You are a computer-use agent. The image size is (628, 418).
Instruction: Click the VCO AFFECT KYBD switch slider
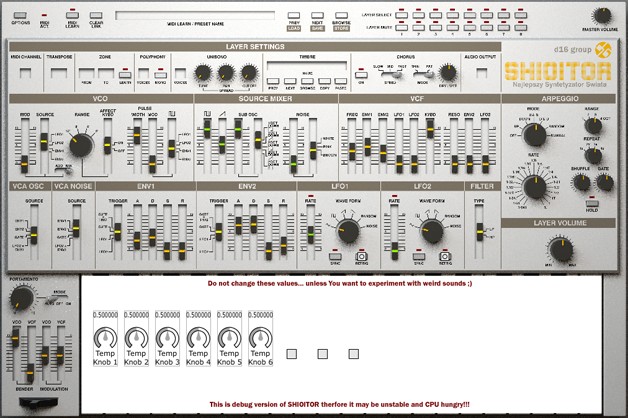click(x=107, y=145)
